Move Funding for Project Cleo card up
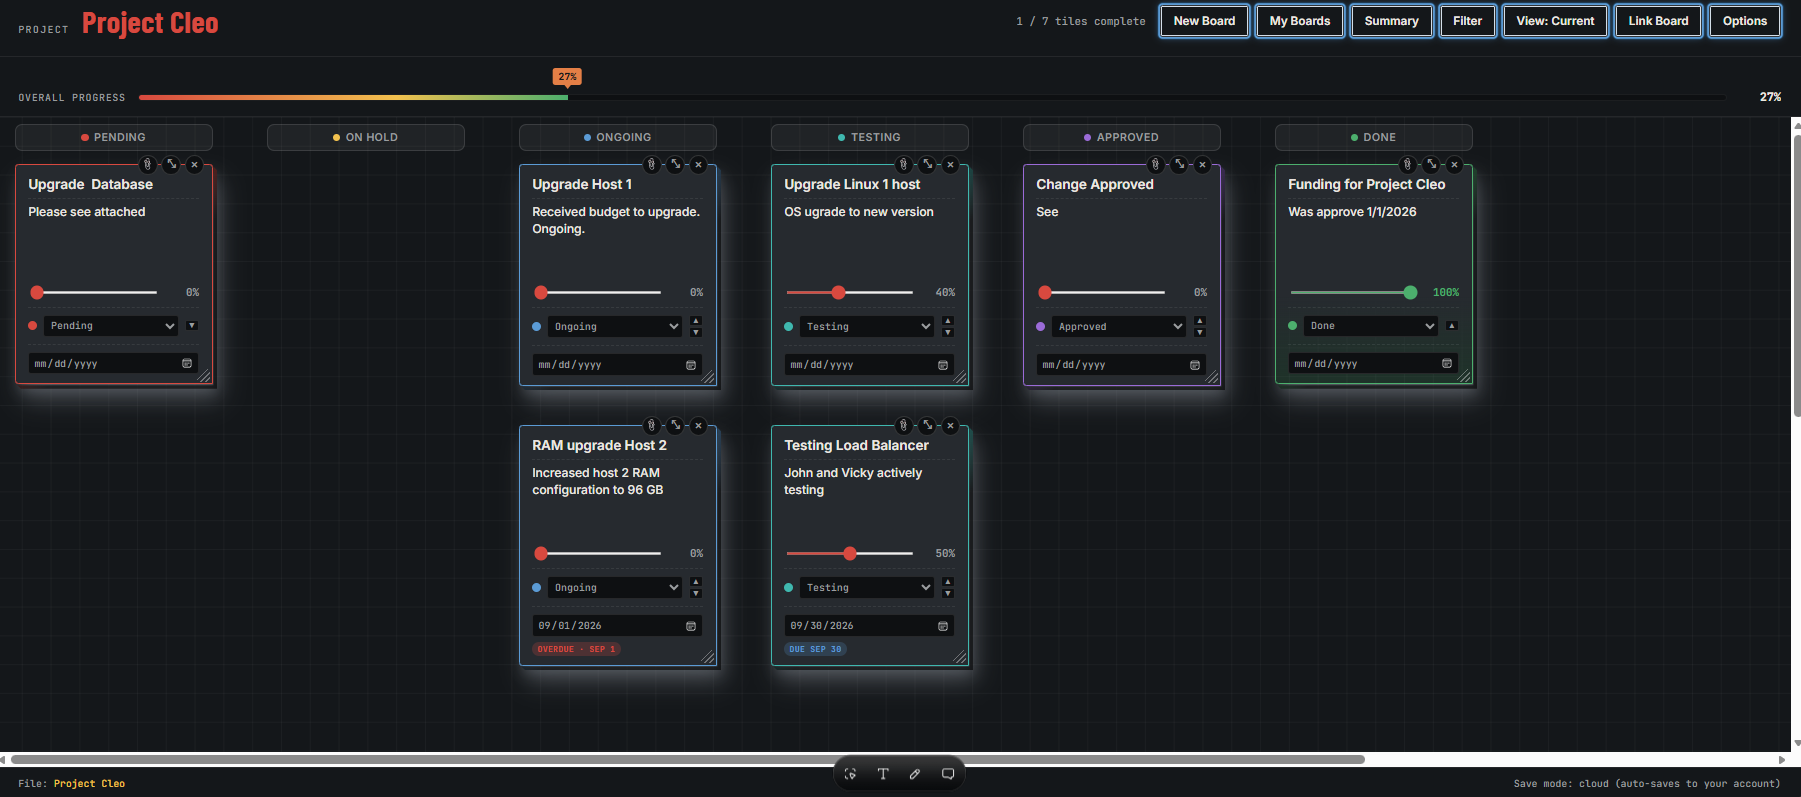 click(x=1452, y=326)
